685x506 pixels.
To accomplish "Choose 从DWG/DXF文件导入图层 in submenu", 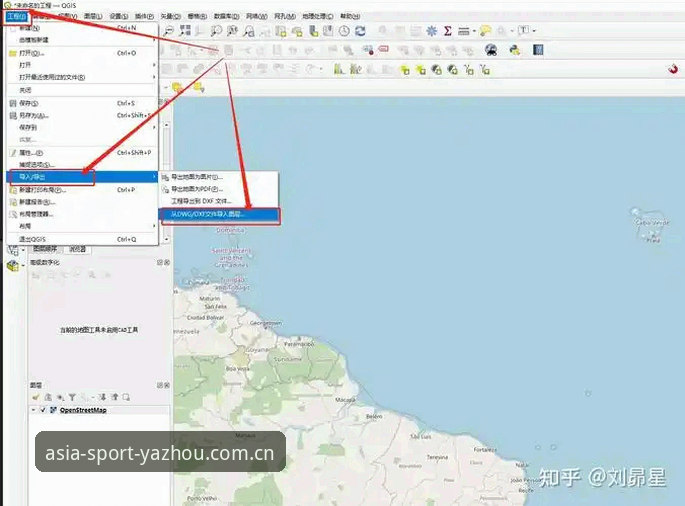I will click(218, 214).
